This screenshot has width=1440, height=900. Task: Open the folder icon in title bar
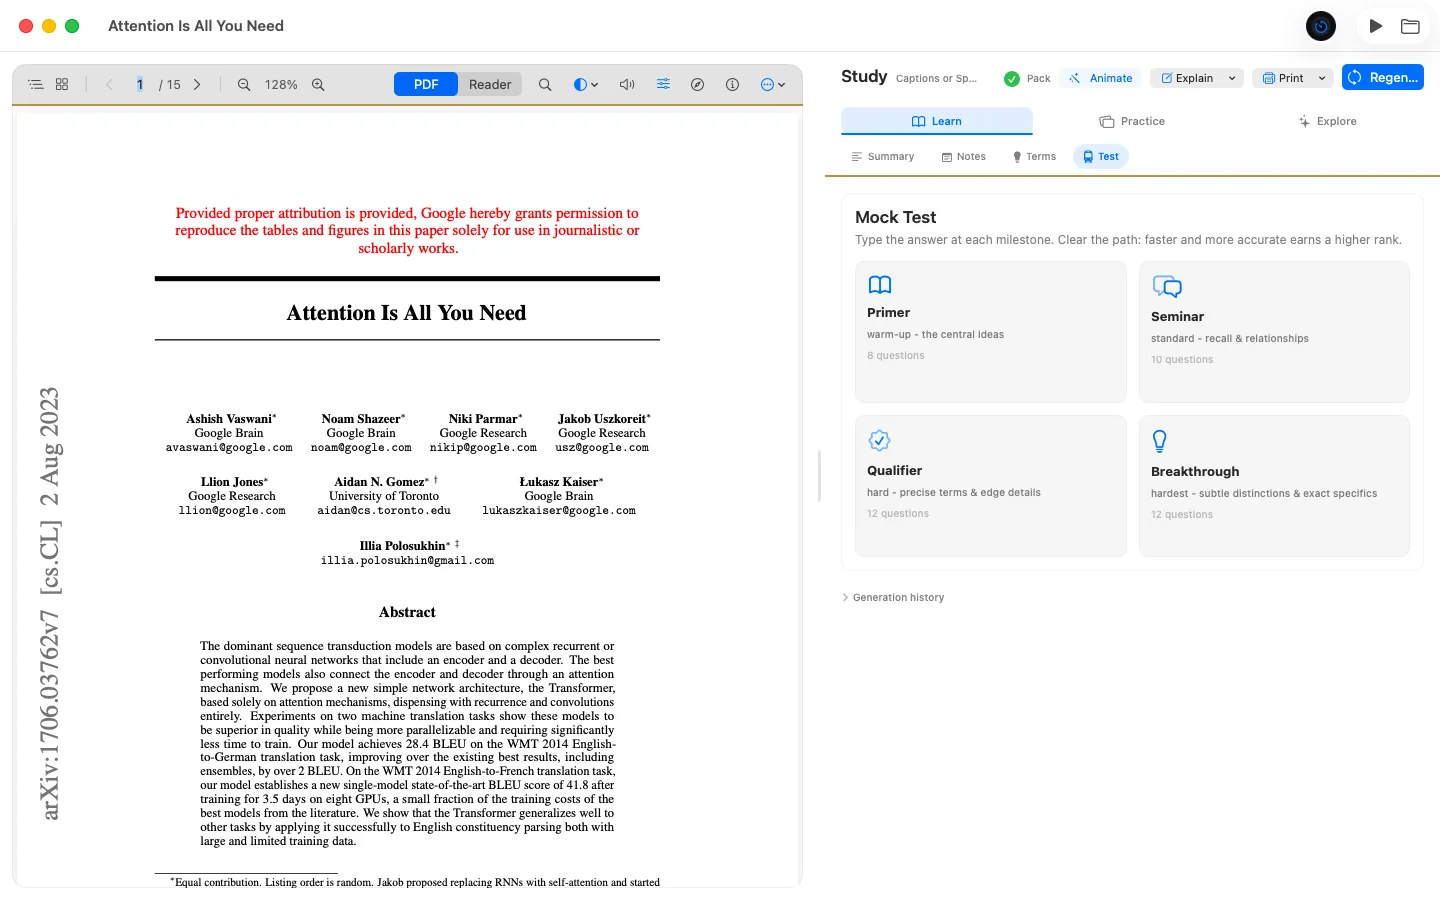click(x=1410, y=26)
